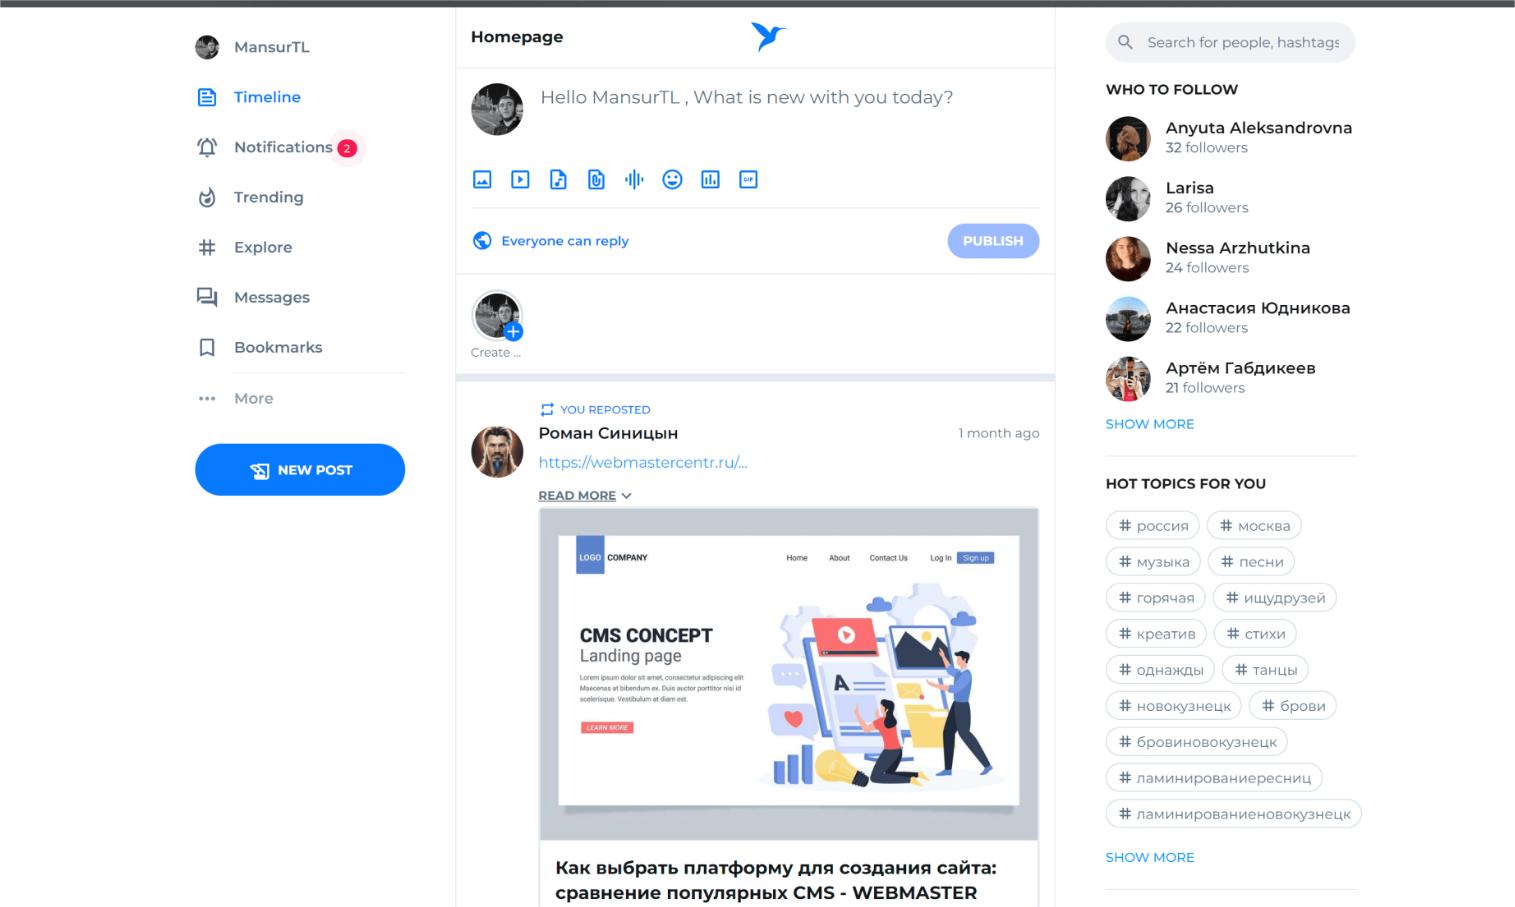Click the 'You reposted' repost icon
The image size is (1515, 907).
[547, 409]
